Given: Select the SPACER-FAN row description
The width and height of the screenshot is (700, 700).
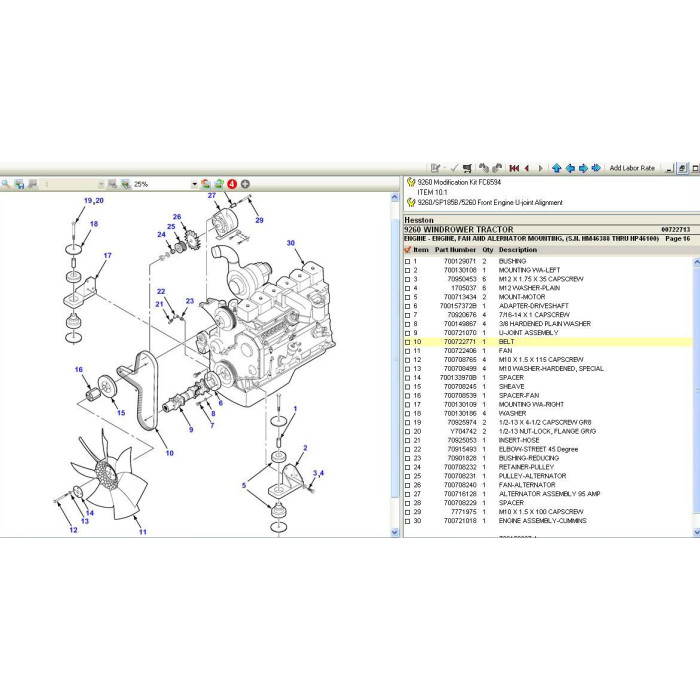Looking at the screenshot, I should (519, 396).
